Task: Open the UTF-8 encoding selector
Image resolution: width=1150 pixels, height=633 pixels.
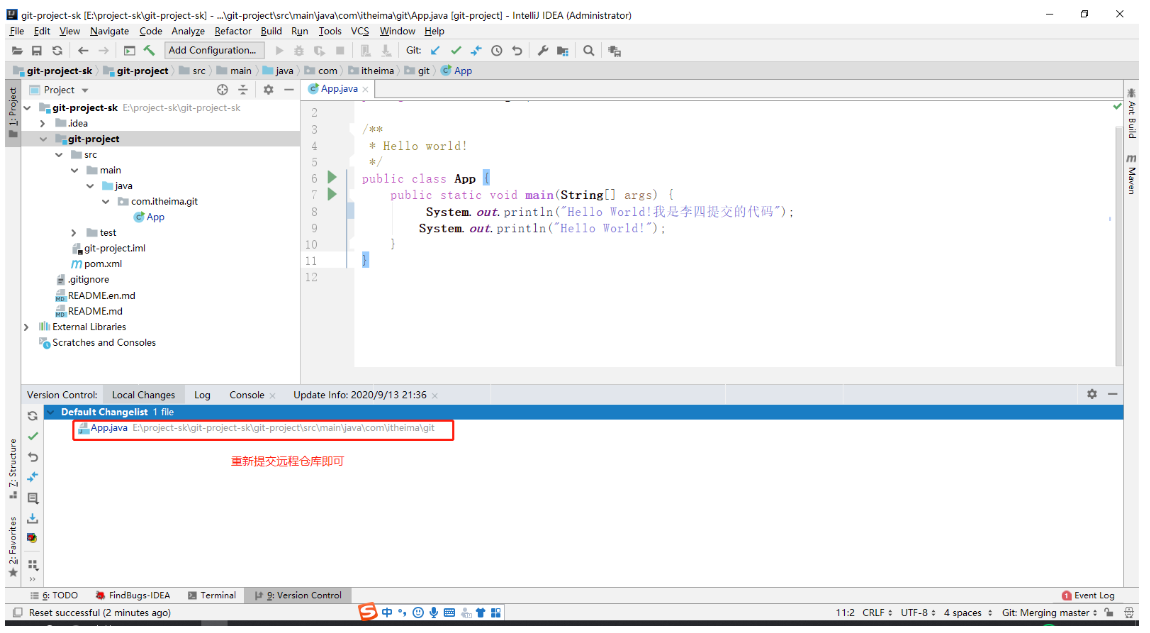Action: (918, 612)
